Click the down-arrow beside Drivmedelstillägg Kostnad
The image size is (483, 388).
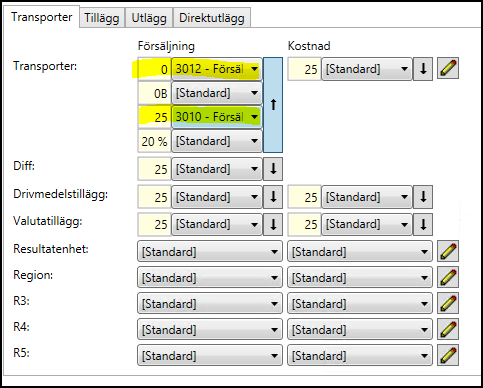423,197
